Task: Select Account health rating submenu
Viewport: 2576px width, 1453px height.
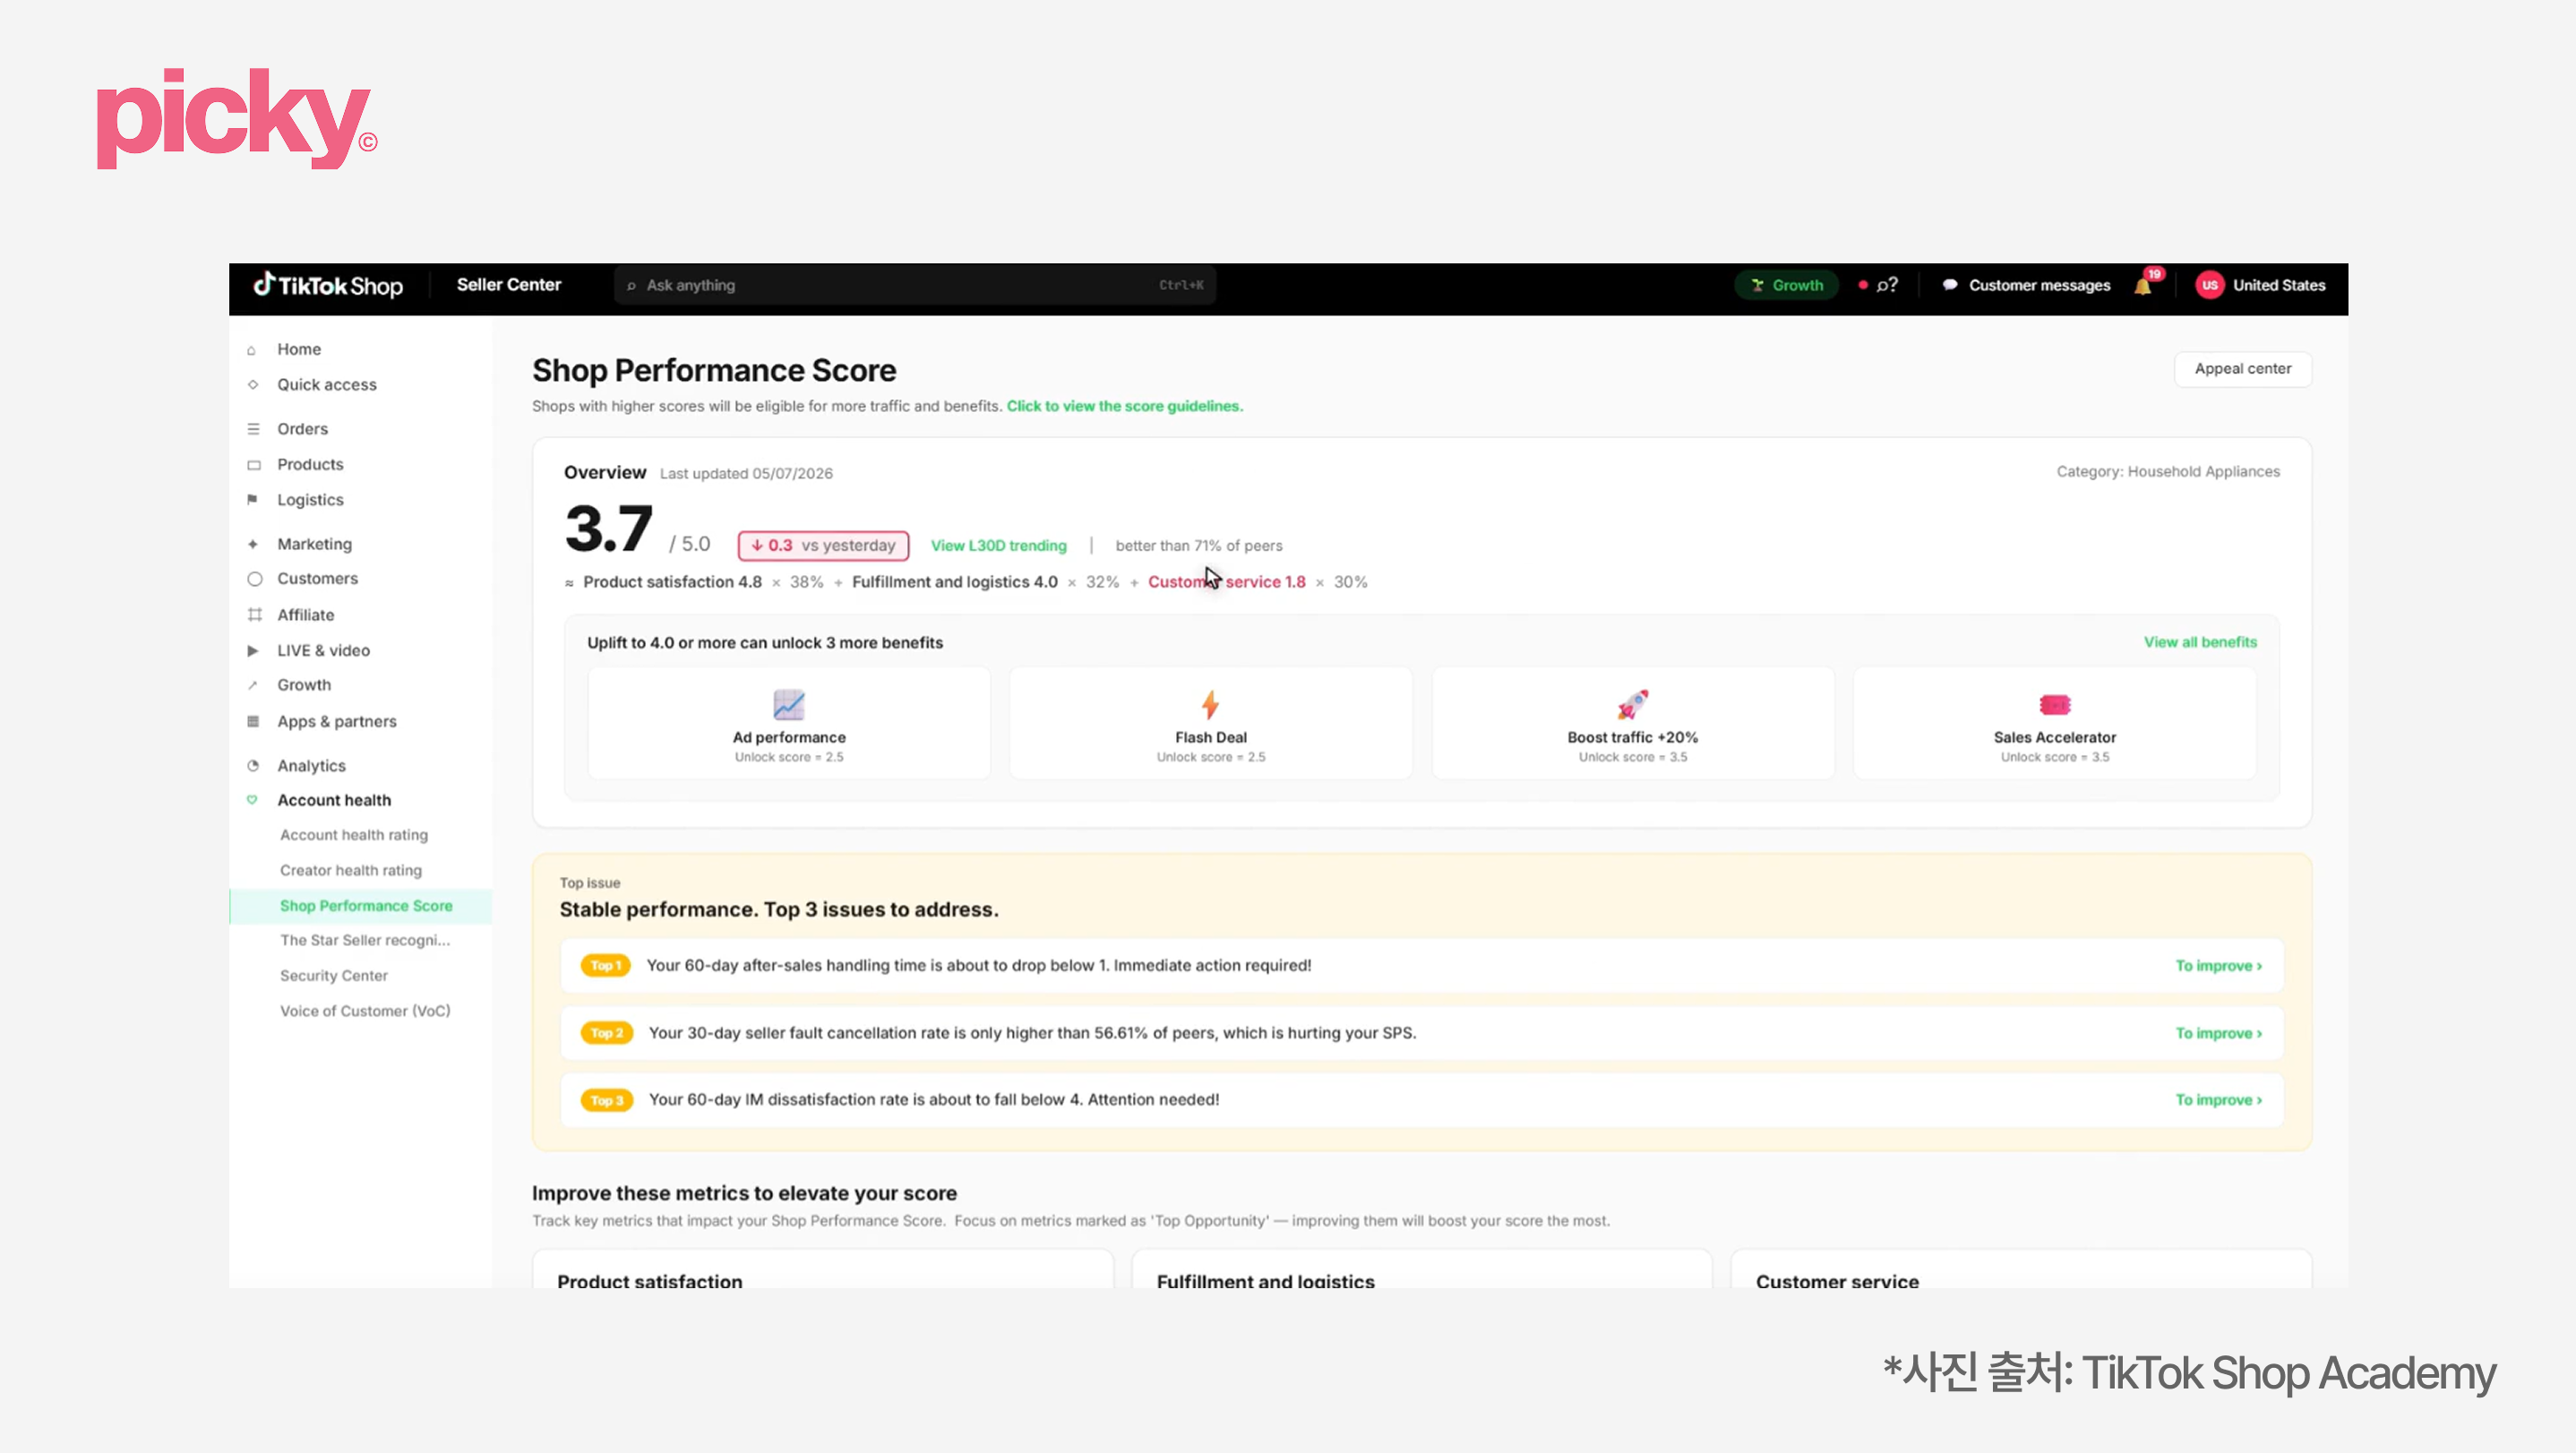Action: (x=354, y=835)
